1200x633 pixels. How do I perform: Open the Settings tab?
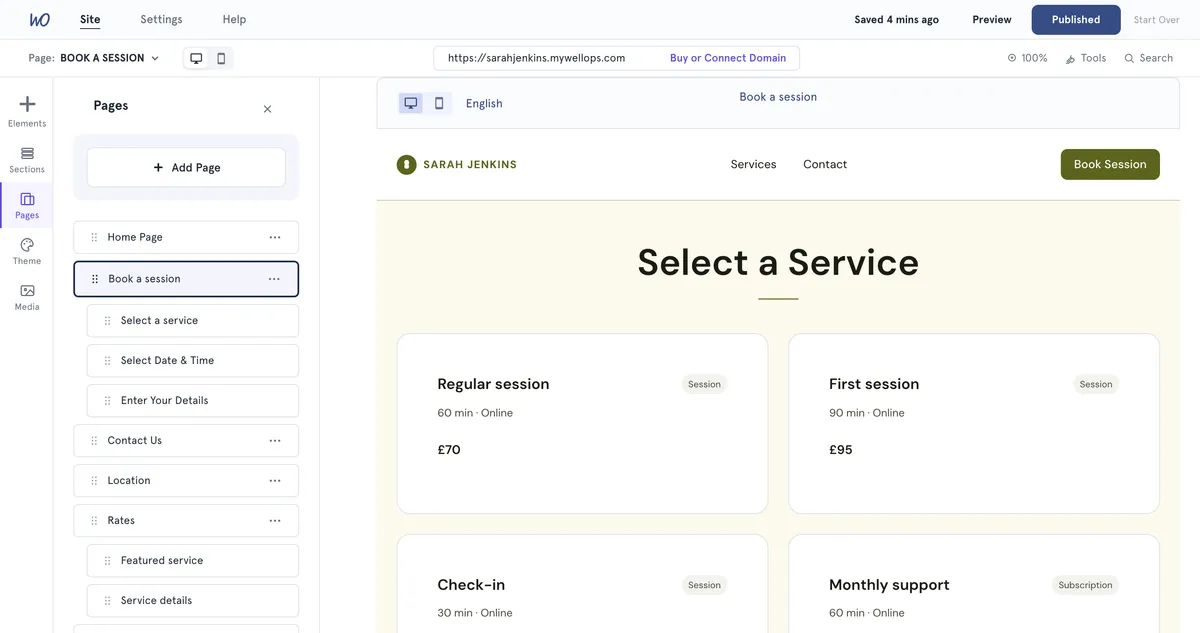coord(161,19)
